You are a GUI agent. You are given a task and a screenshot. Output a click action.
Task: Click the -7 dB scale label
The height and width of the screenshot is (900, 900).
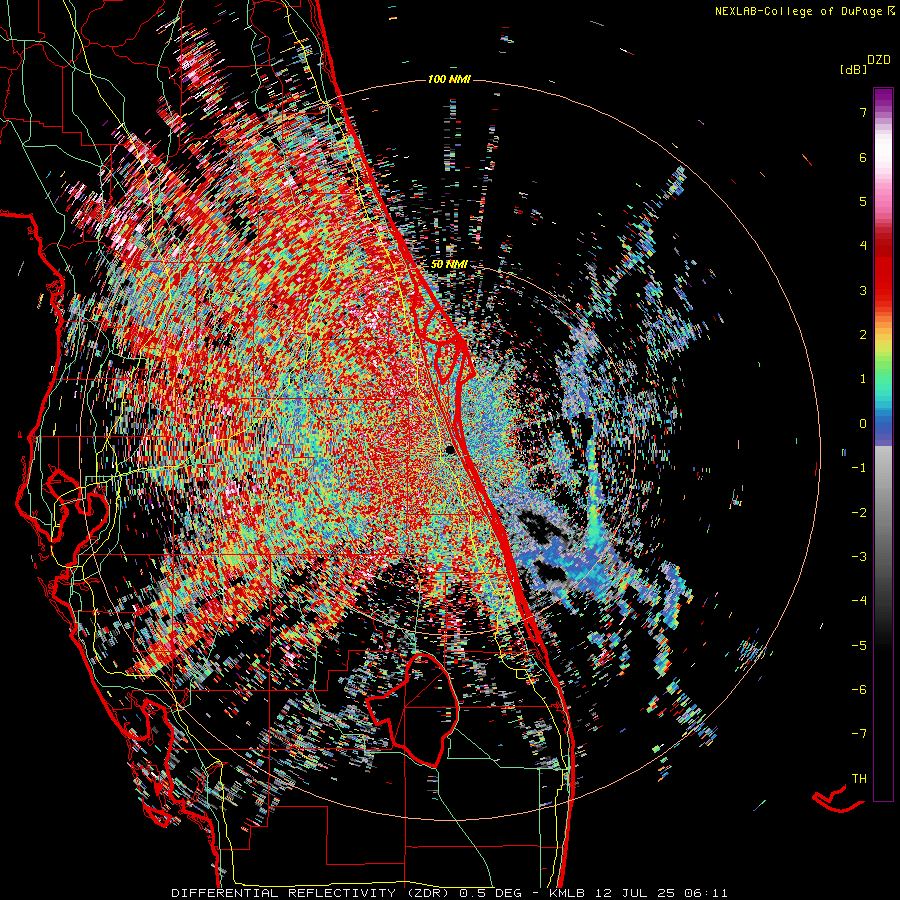pos(859,734)
